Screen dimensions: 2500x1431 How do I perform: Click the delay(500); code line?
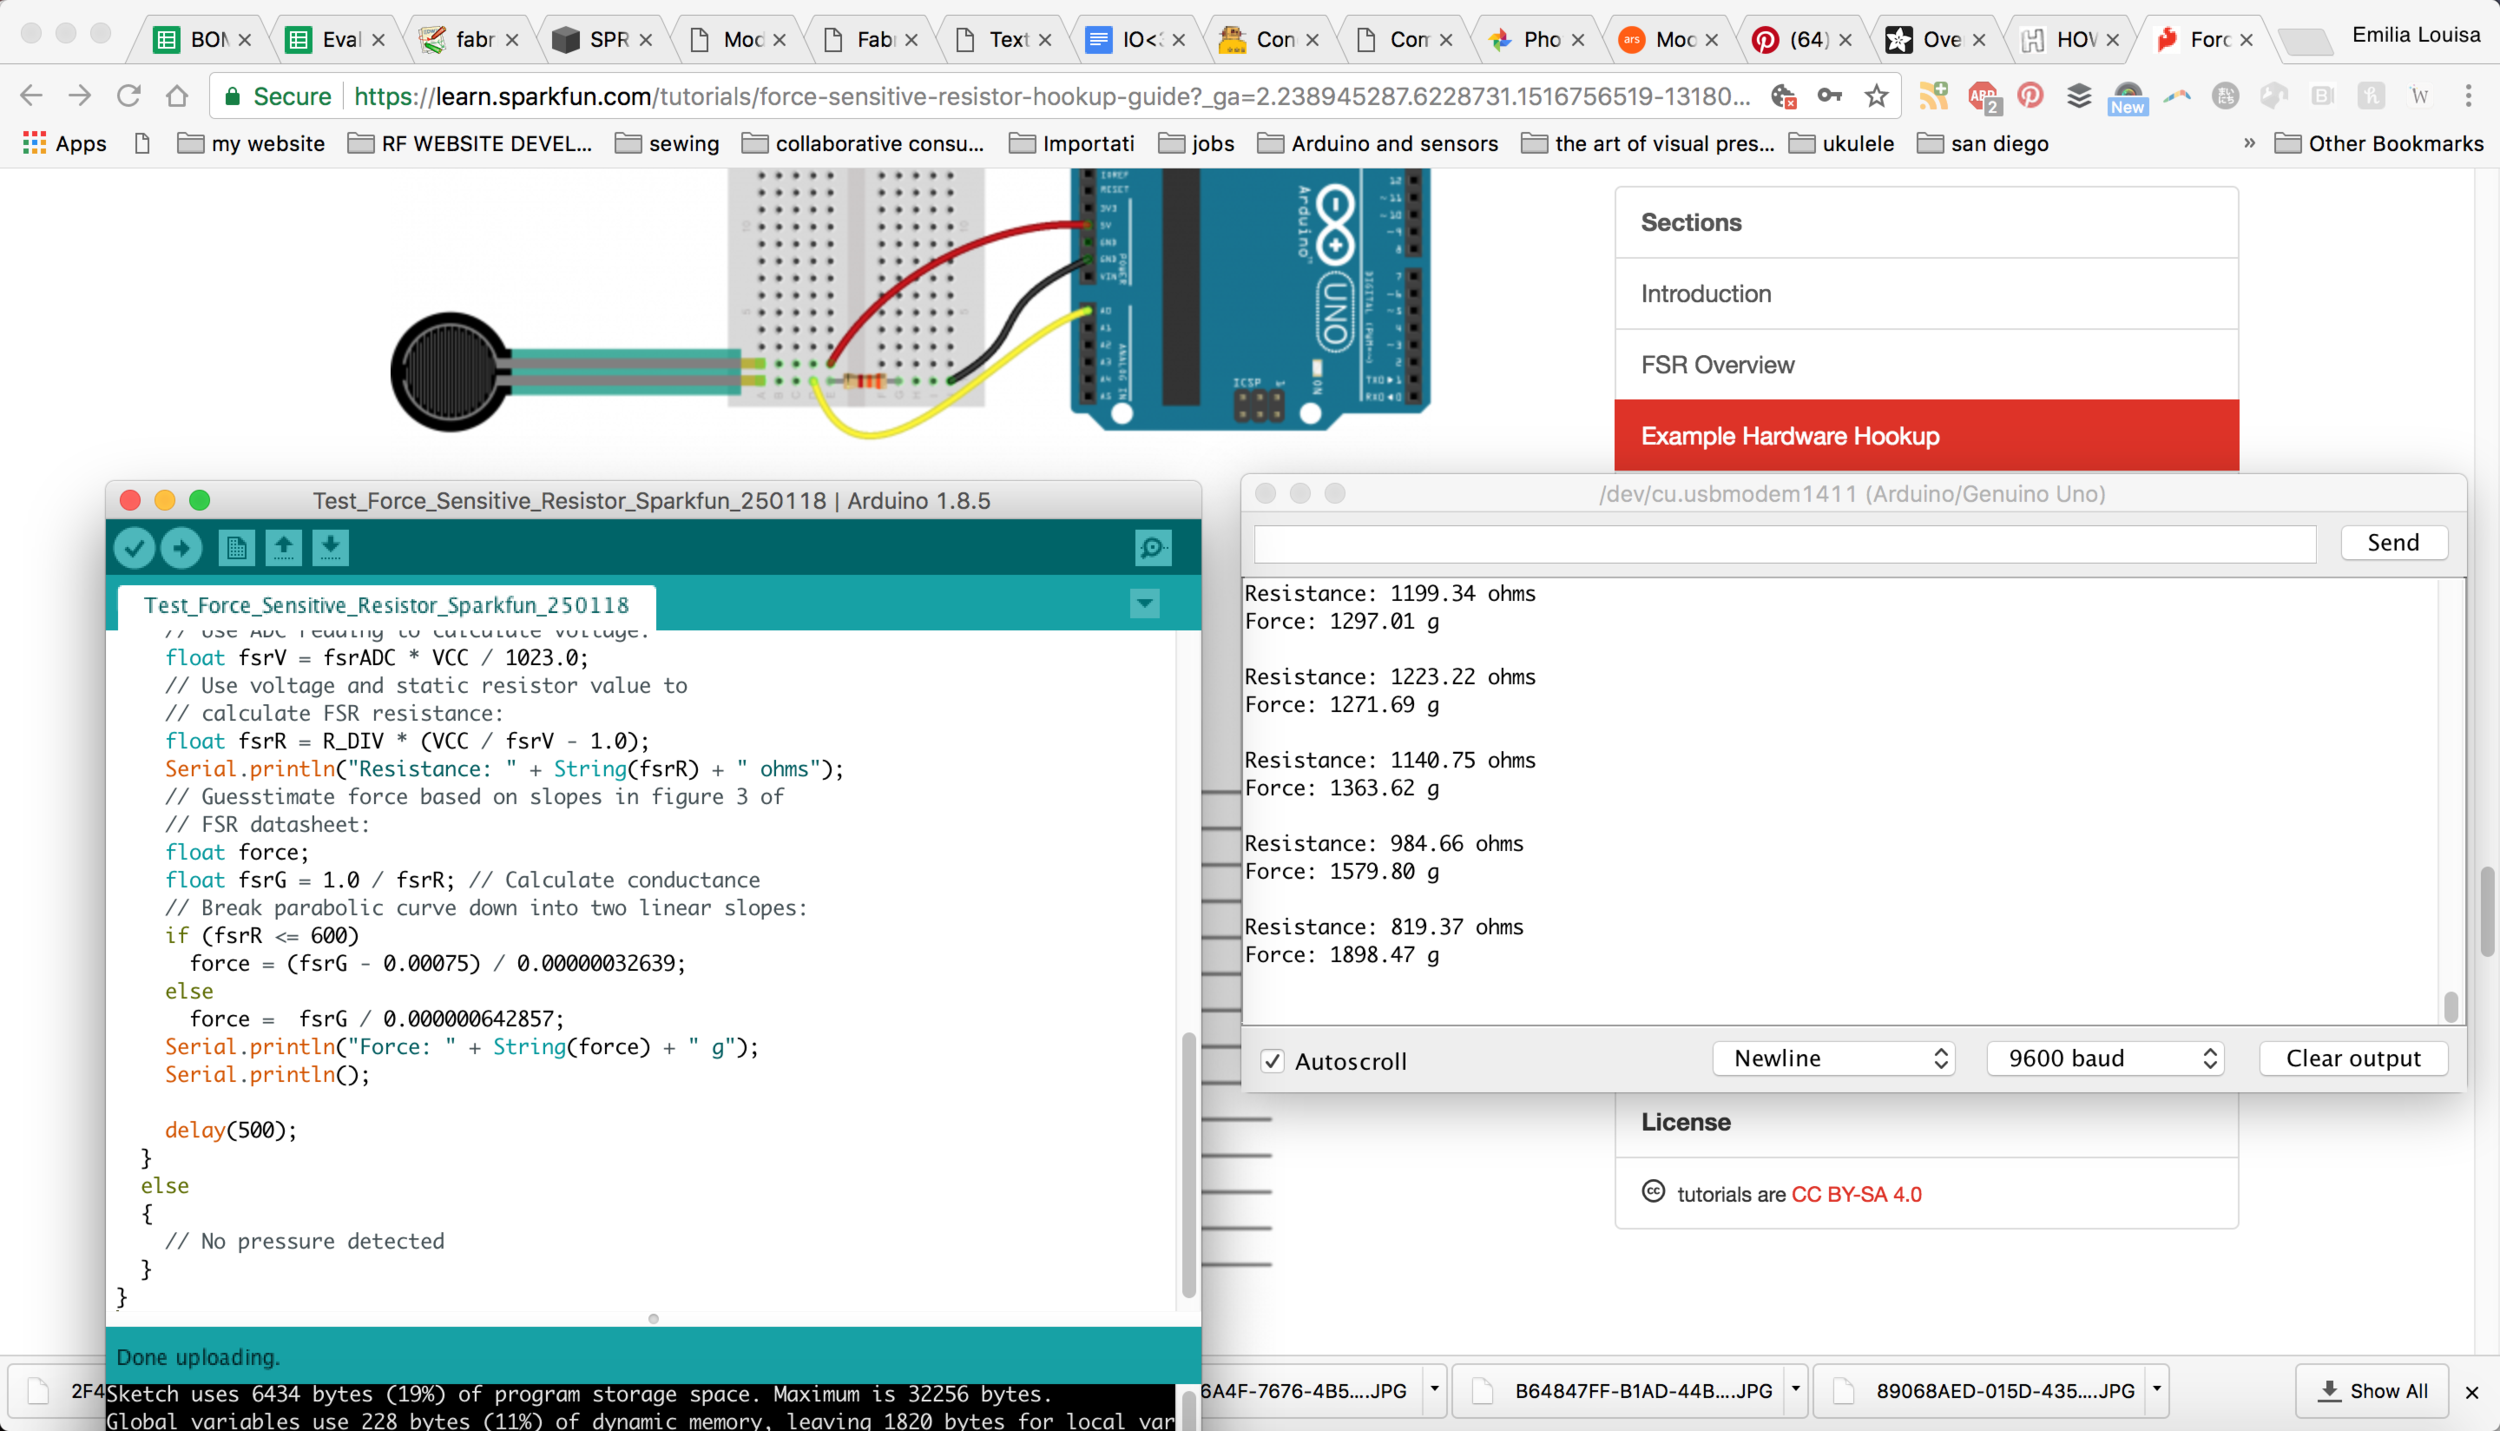[231, 1130]
